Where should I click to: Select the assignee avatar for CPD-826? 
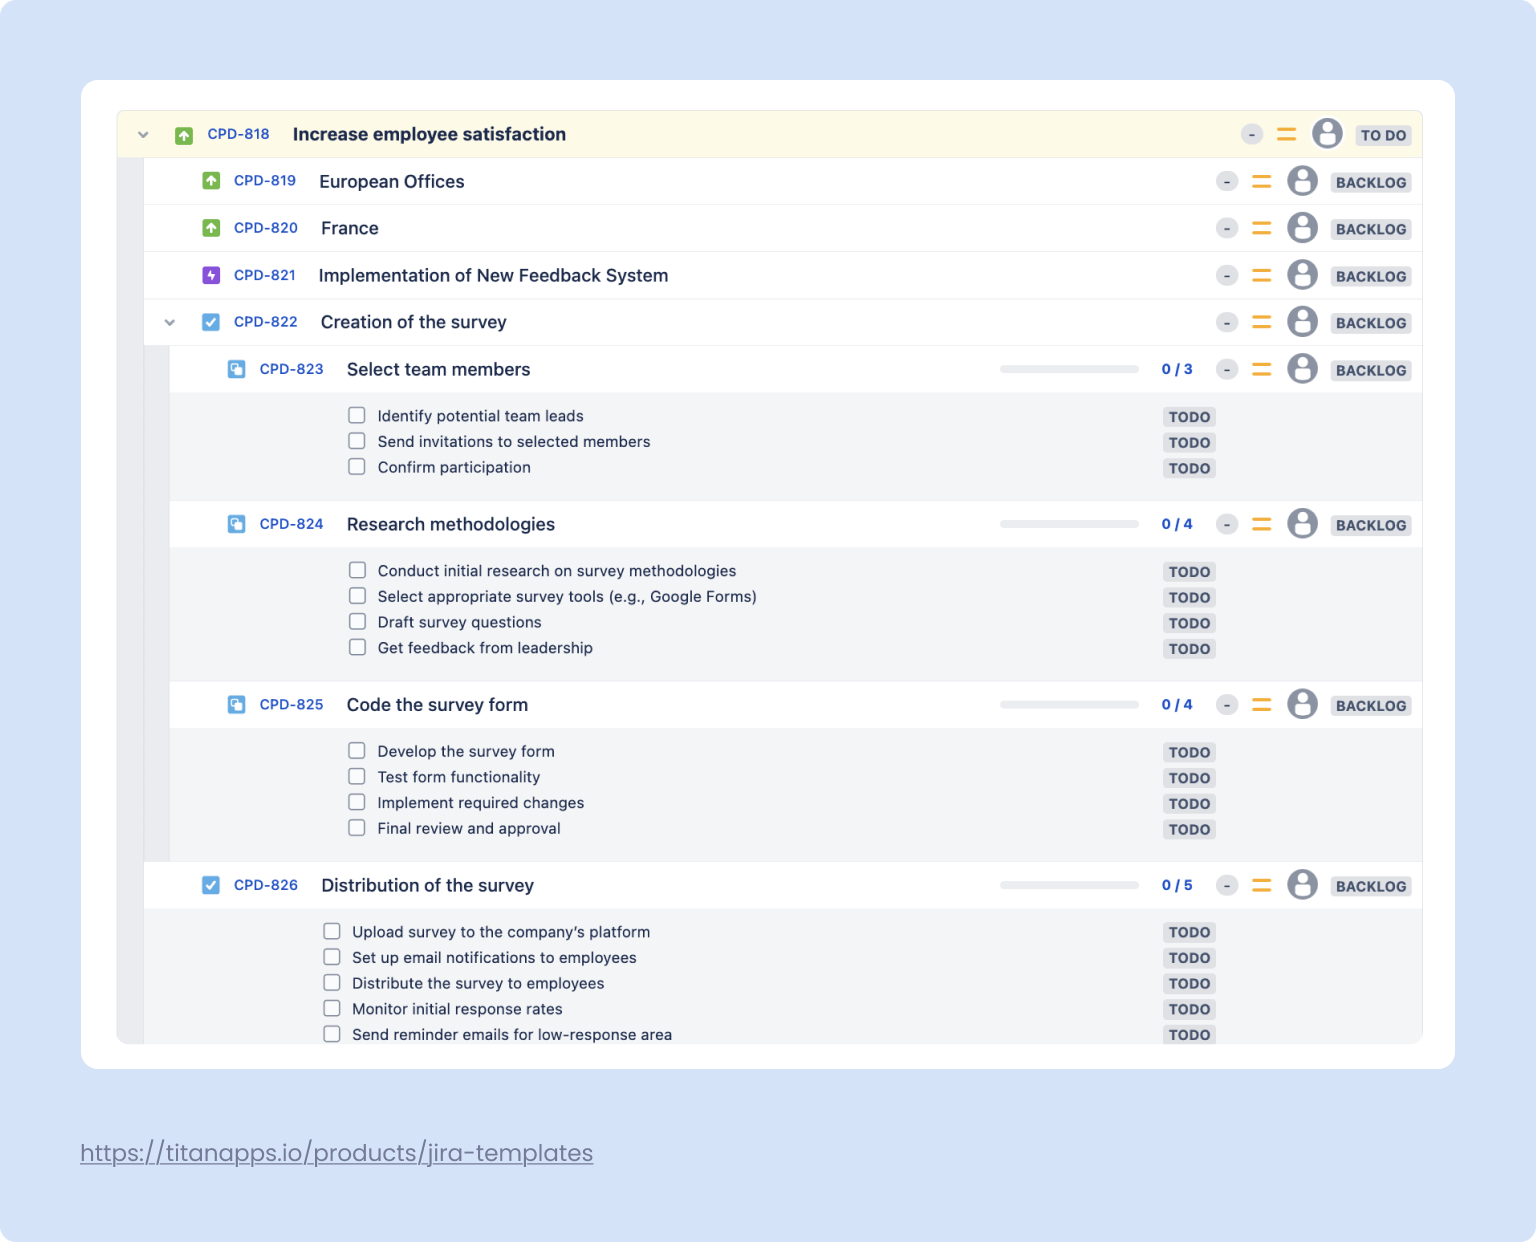click(1303, 885)
